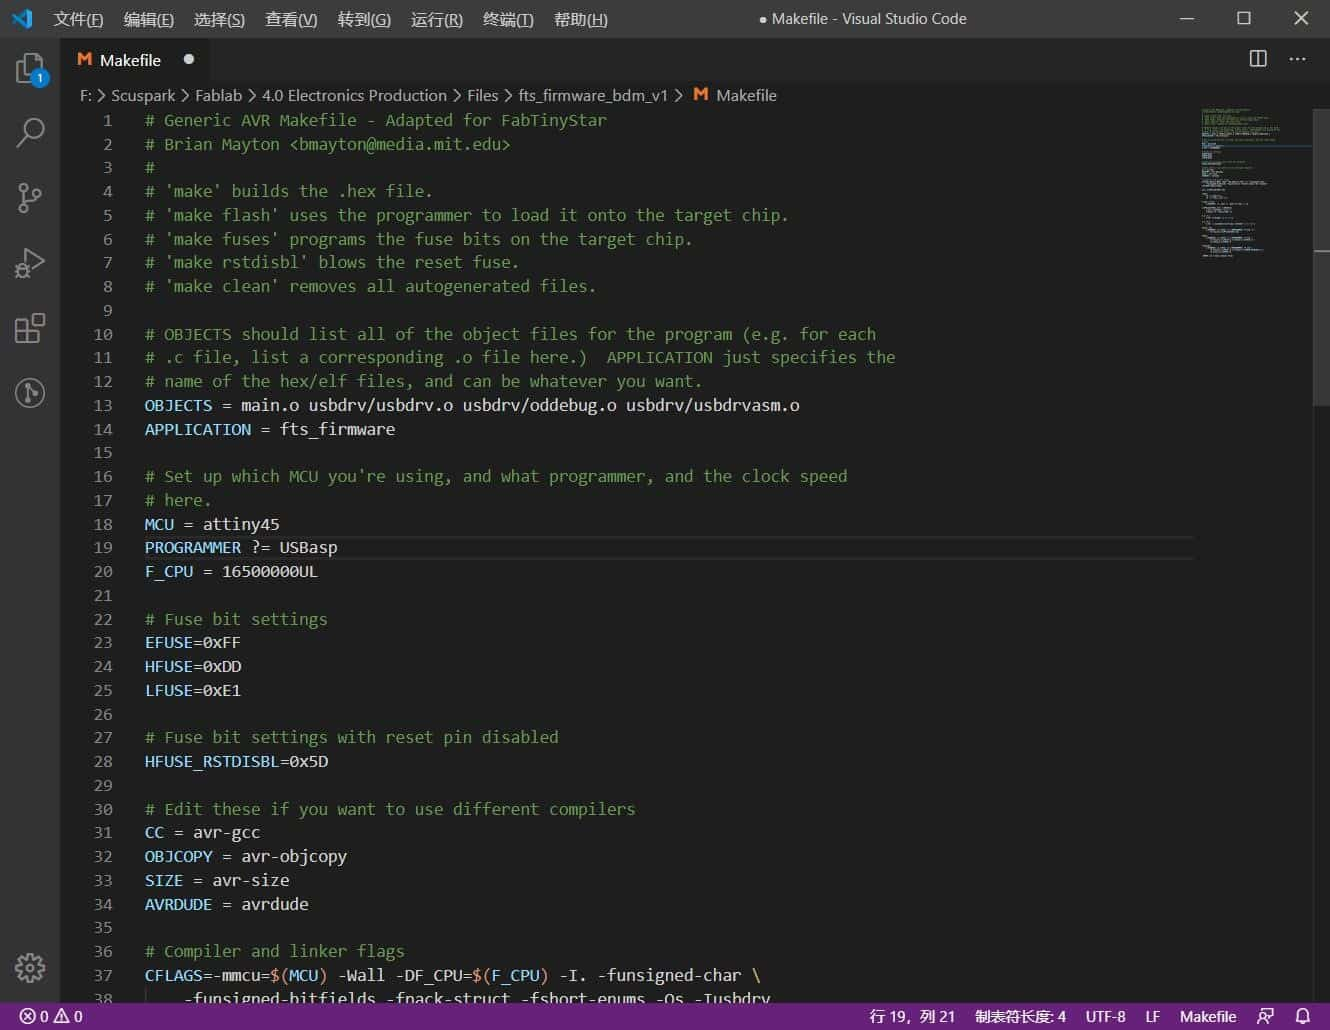This screenshot has width=1330, height=1030.
Task: Click the MCU = attiny45 line
Action: click(212, 524)
